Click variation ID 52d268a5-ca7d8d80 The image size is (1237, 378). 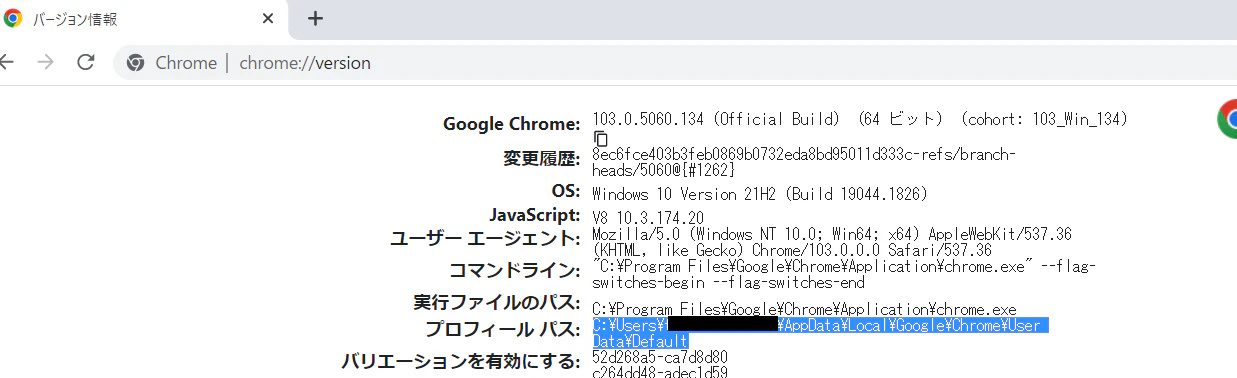(660, 357)
